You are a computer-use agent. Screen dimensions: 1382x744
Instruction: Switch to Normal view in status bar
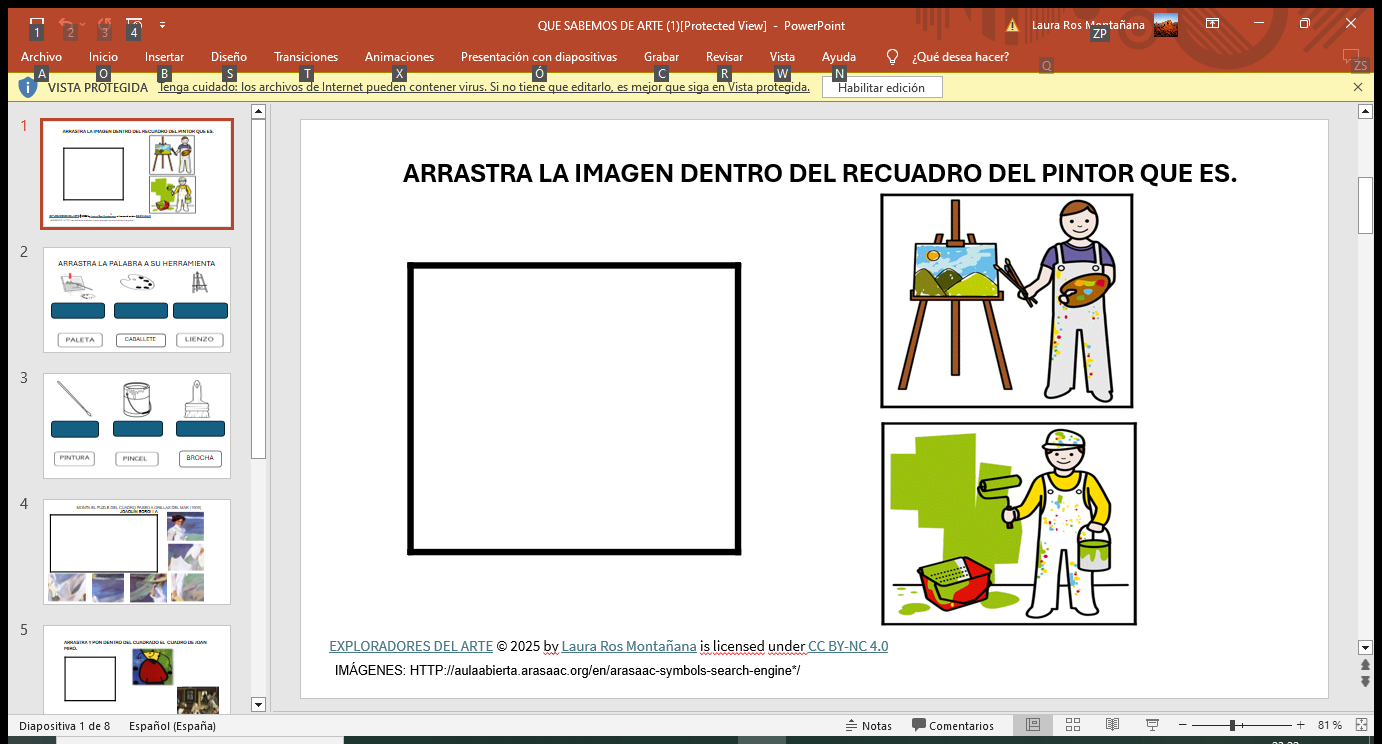coord(1033,725)
